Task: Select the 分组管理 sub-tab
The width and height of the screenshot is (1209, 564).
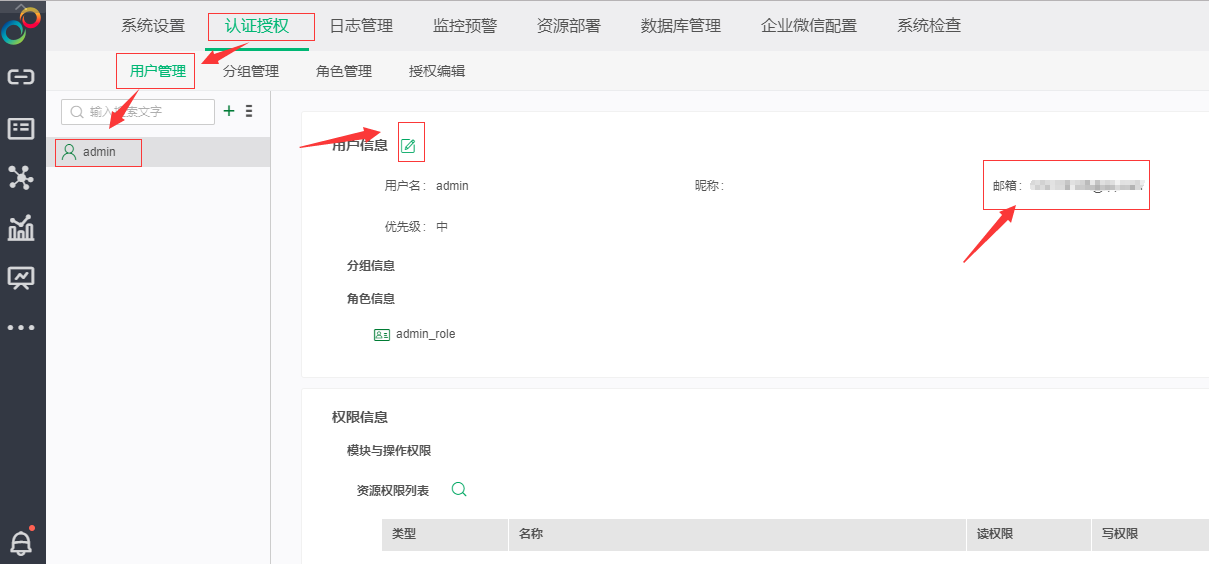Action: point(251,71)
